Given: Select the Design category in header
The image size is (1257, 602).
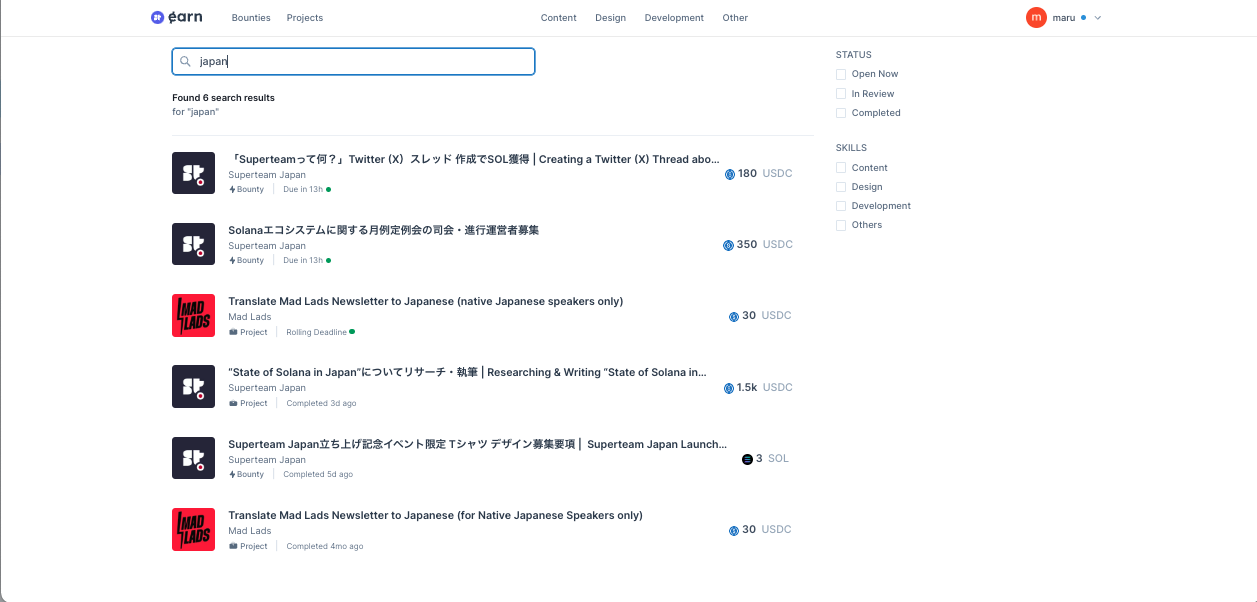Looking at the screenshot, I should [x=610, y=18].
